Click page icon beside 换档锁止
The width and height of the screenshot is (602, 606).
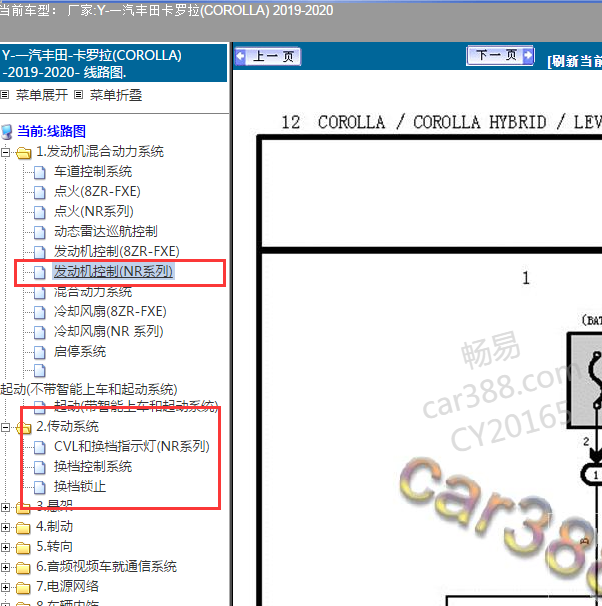tap(39, 487)
